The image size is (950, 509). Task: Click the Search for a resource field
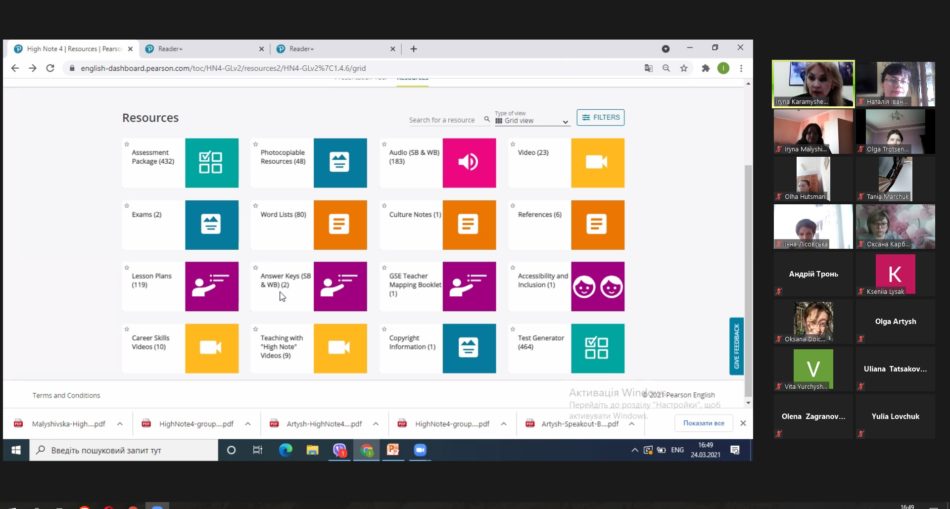click(442, 120)
